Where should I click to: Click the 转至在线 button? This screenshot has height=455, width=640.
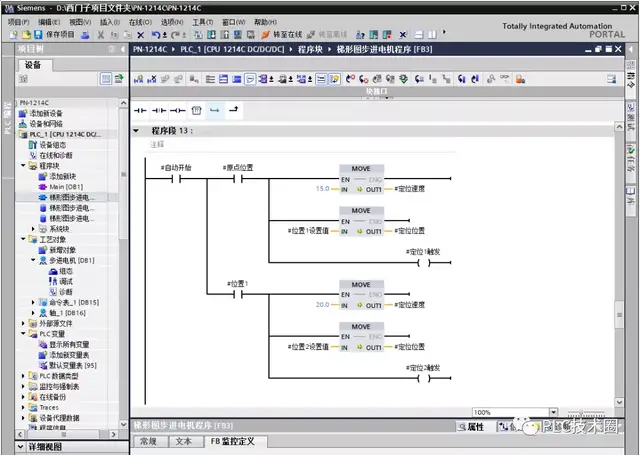coord(282,35)
